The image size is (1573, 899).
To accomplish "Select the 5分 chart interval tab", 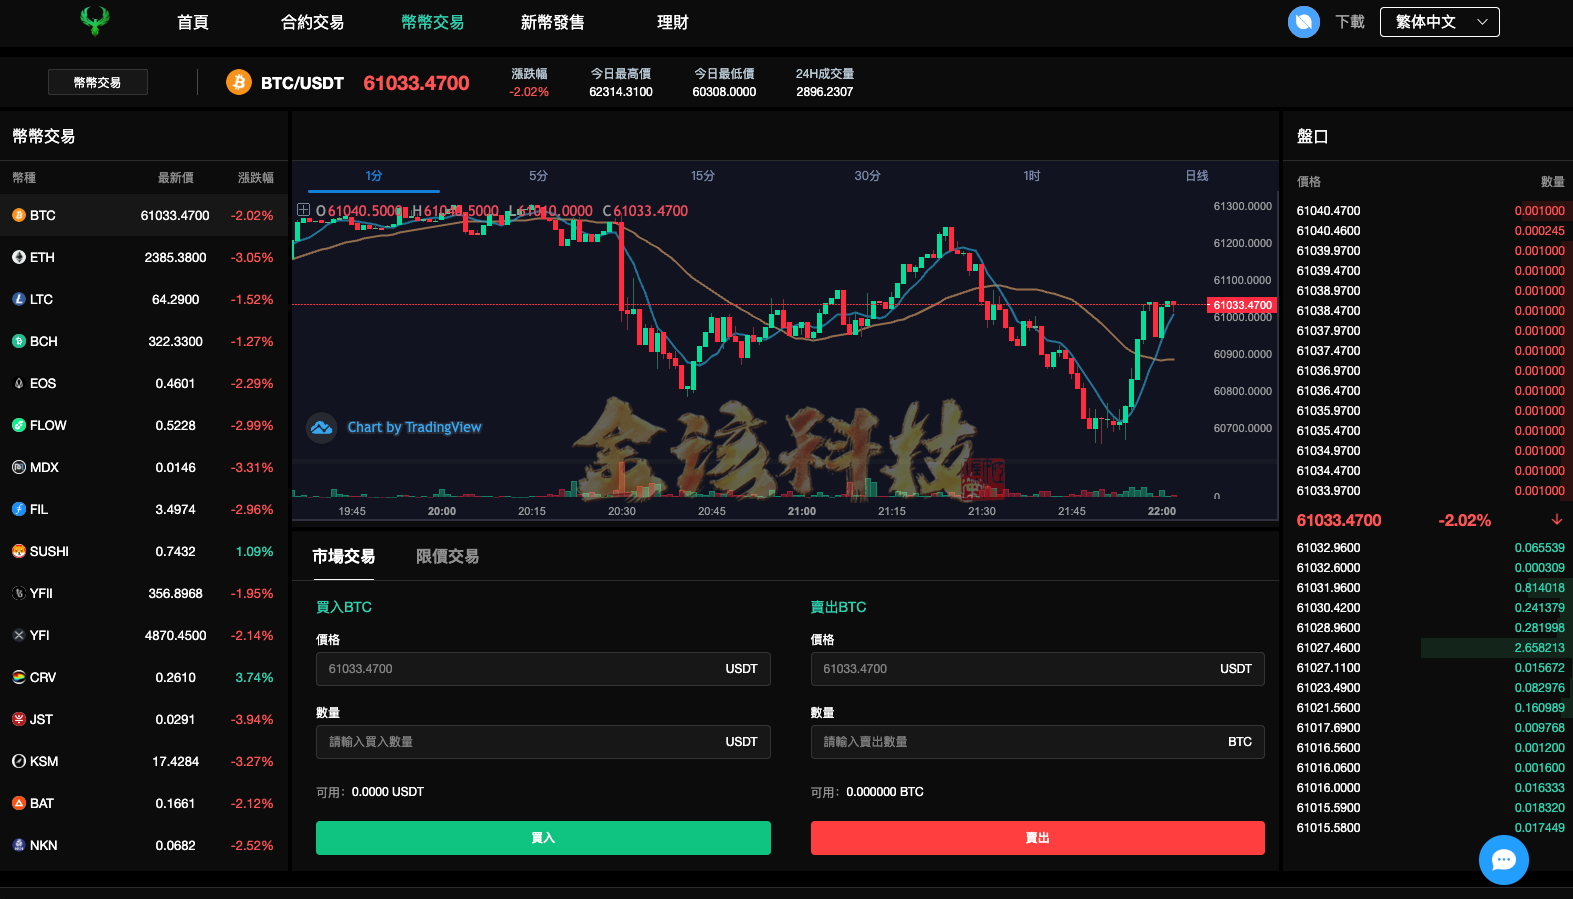I will coord(538,176).
